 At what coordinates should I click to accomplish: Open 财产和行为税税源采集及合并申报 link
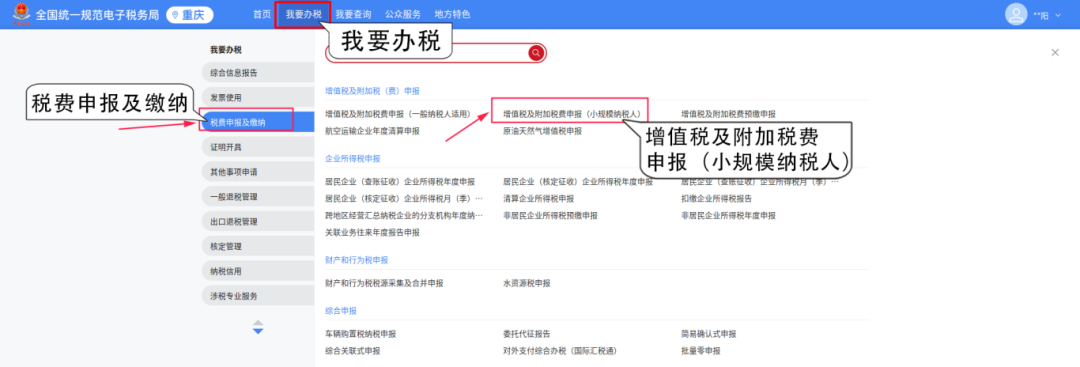click(x=384, y=283)
